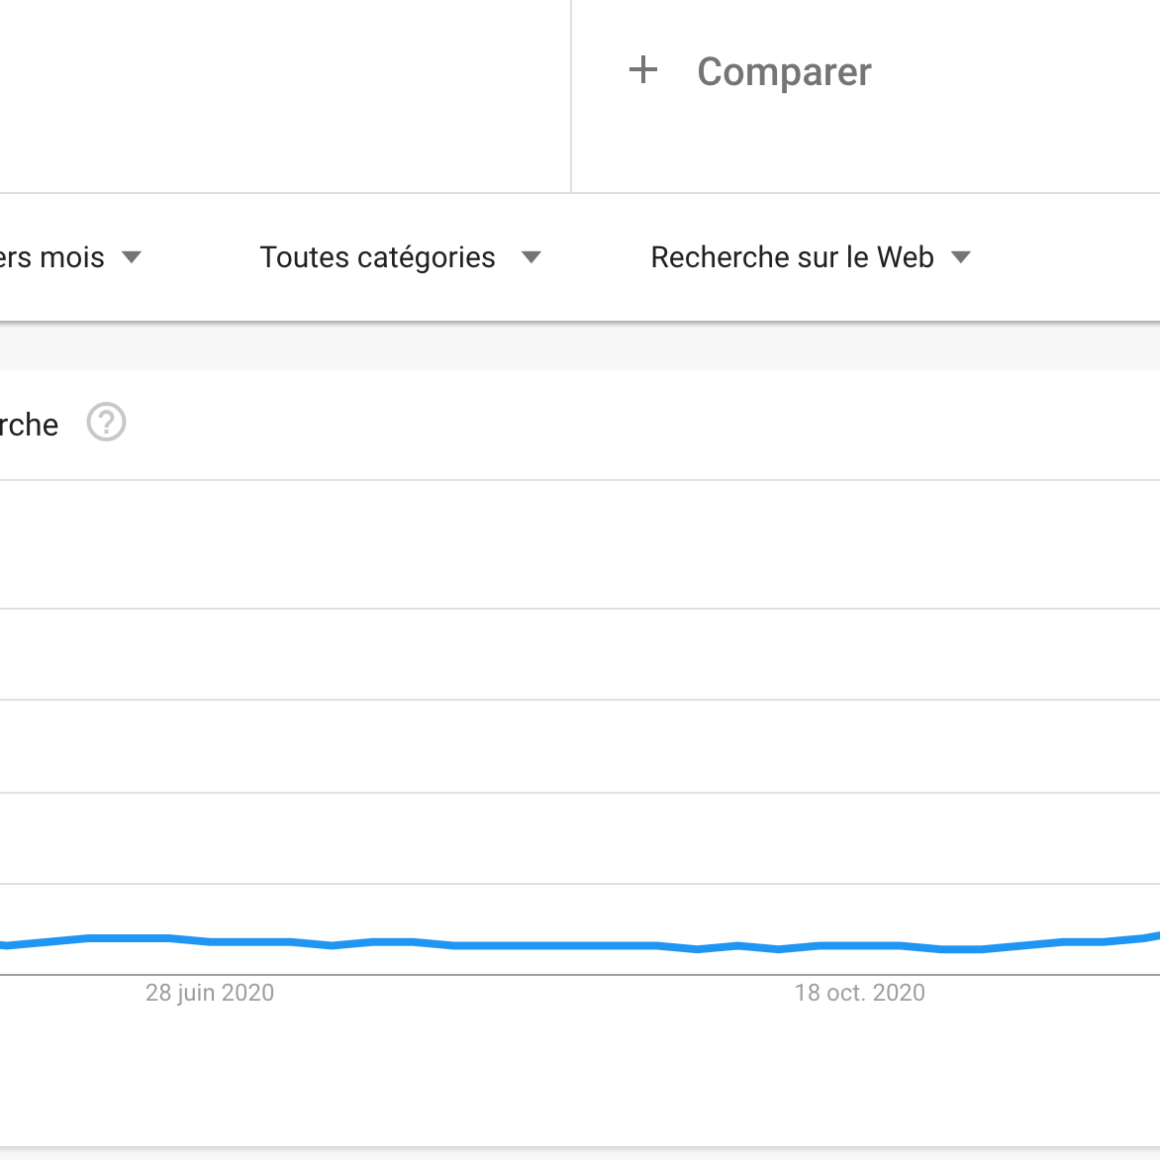
Task: Click the rising right end of the trend line
Action: 1150,937
